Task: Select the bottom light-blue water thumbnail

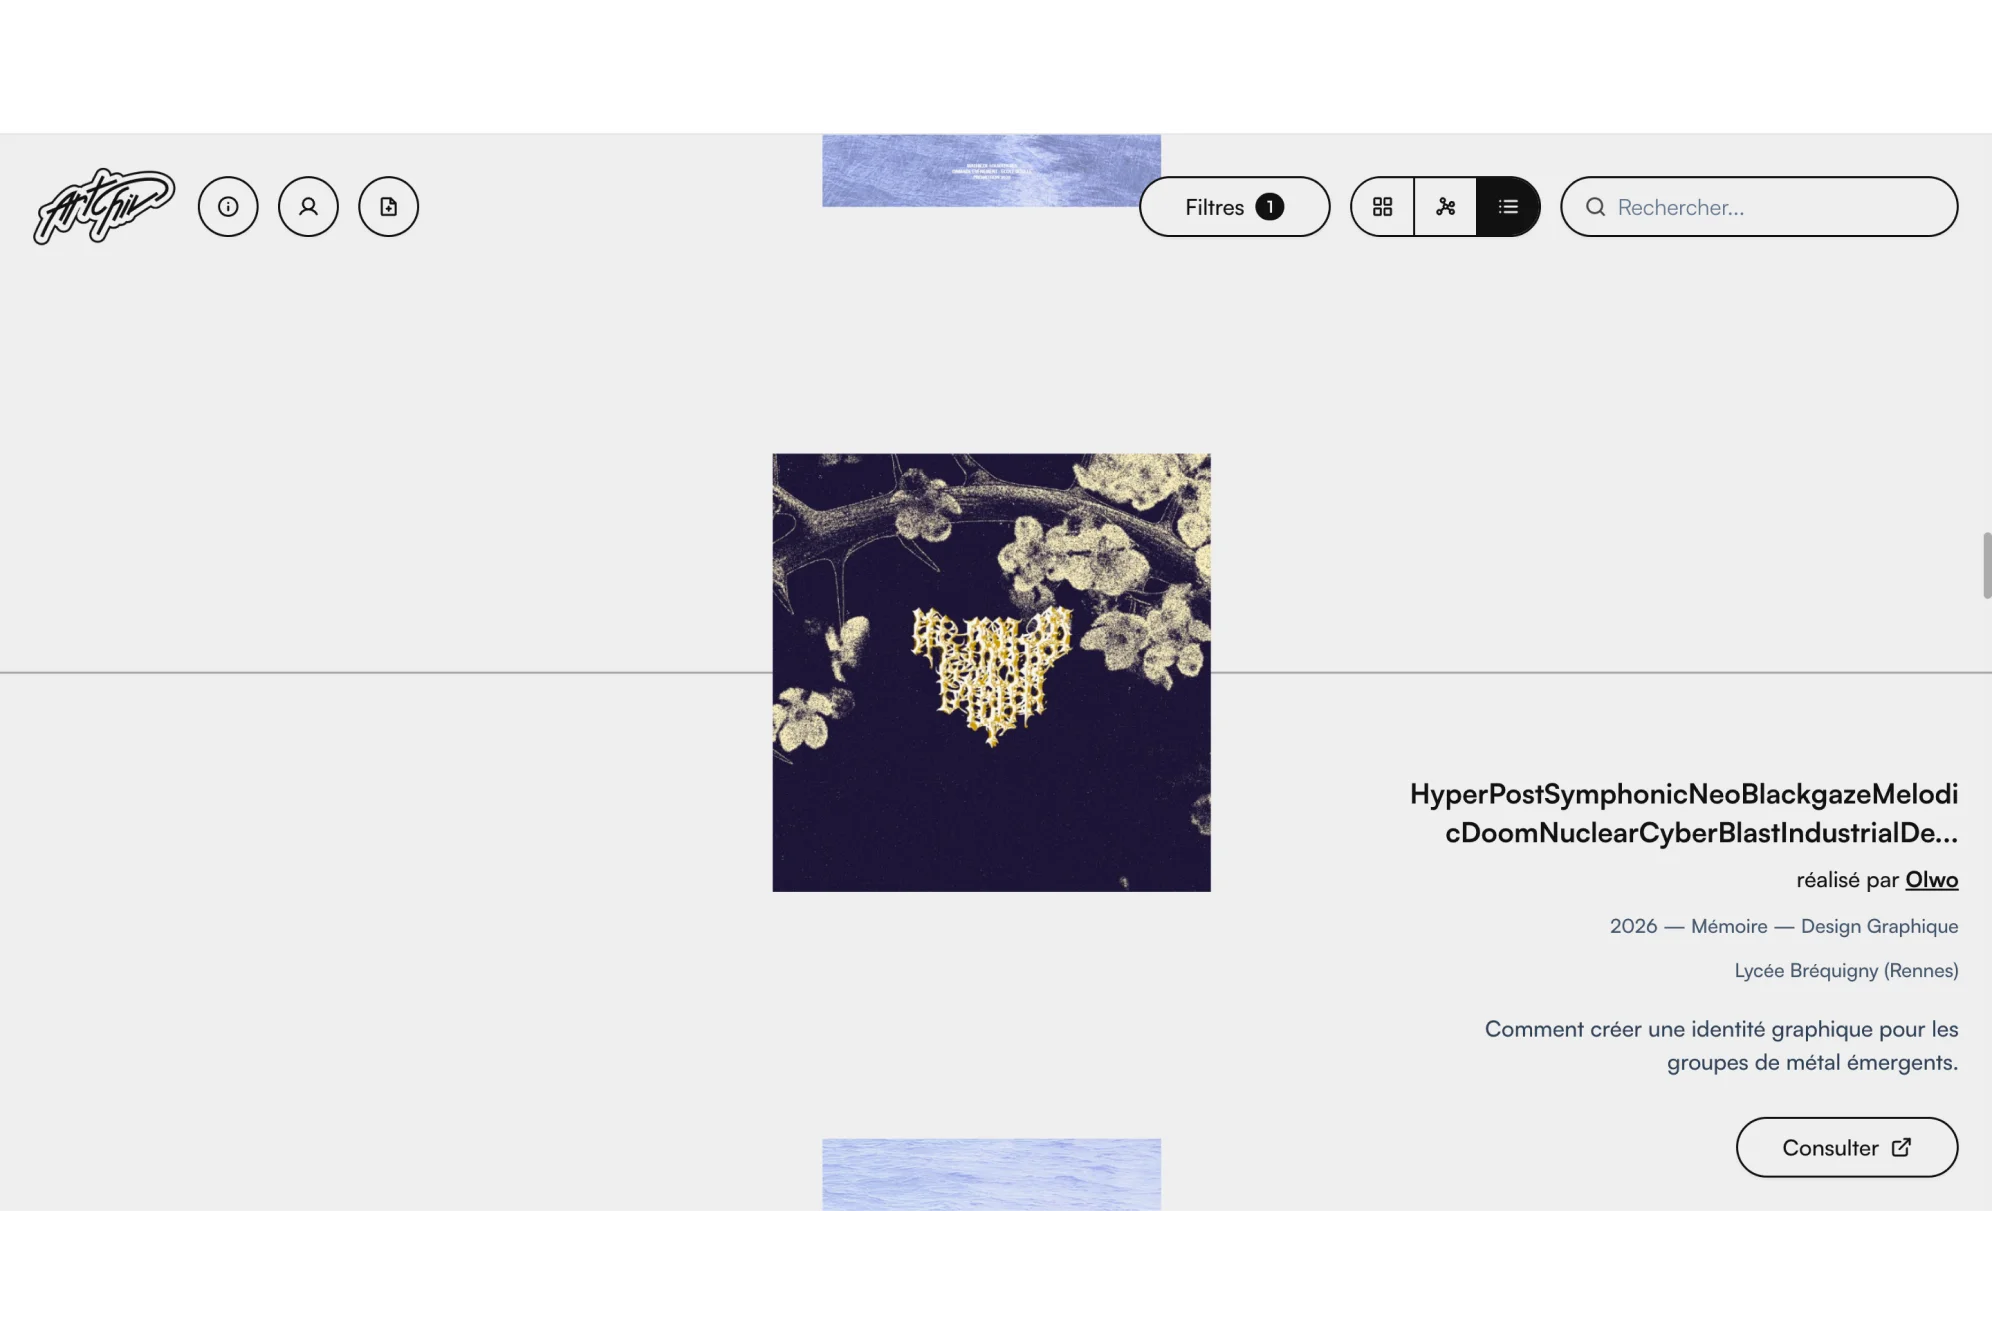Action: tap(991, 1174)
